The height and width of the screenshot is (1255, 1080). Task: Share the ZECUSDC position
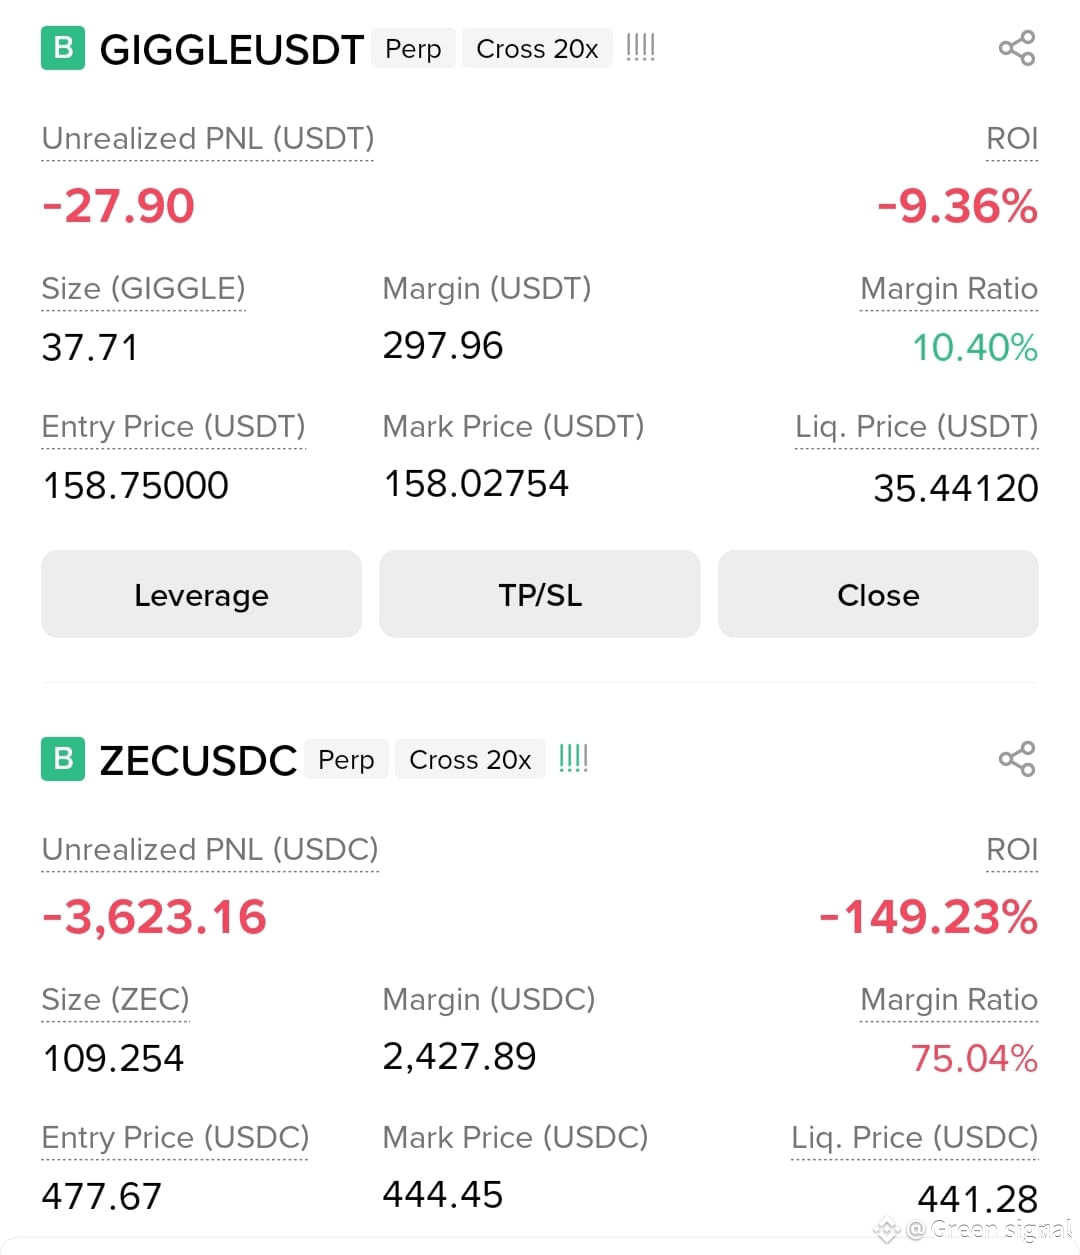pos(1017,759)
